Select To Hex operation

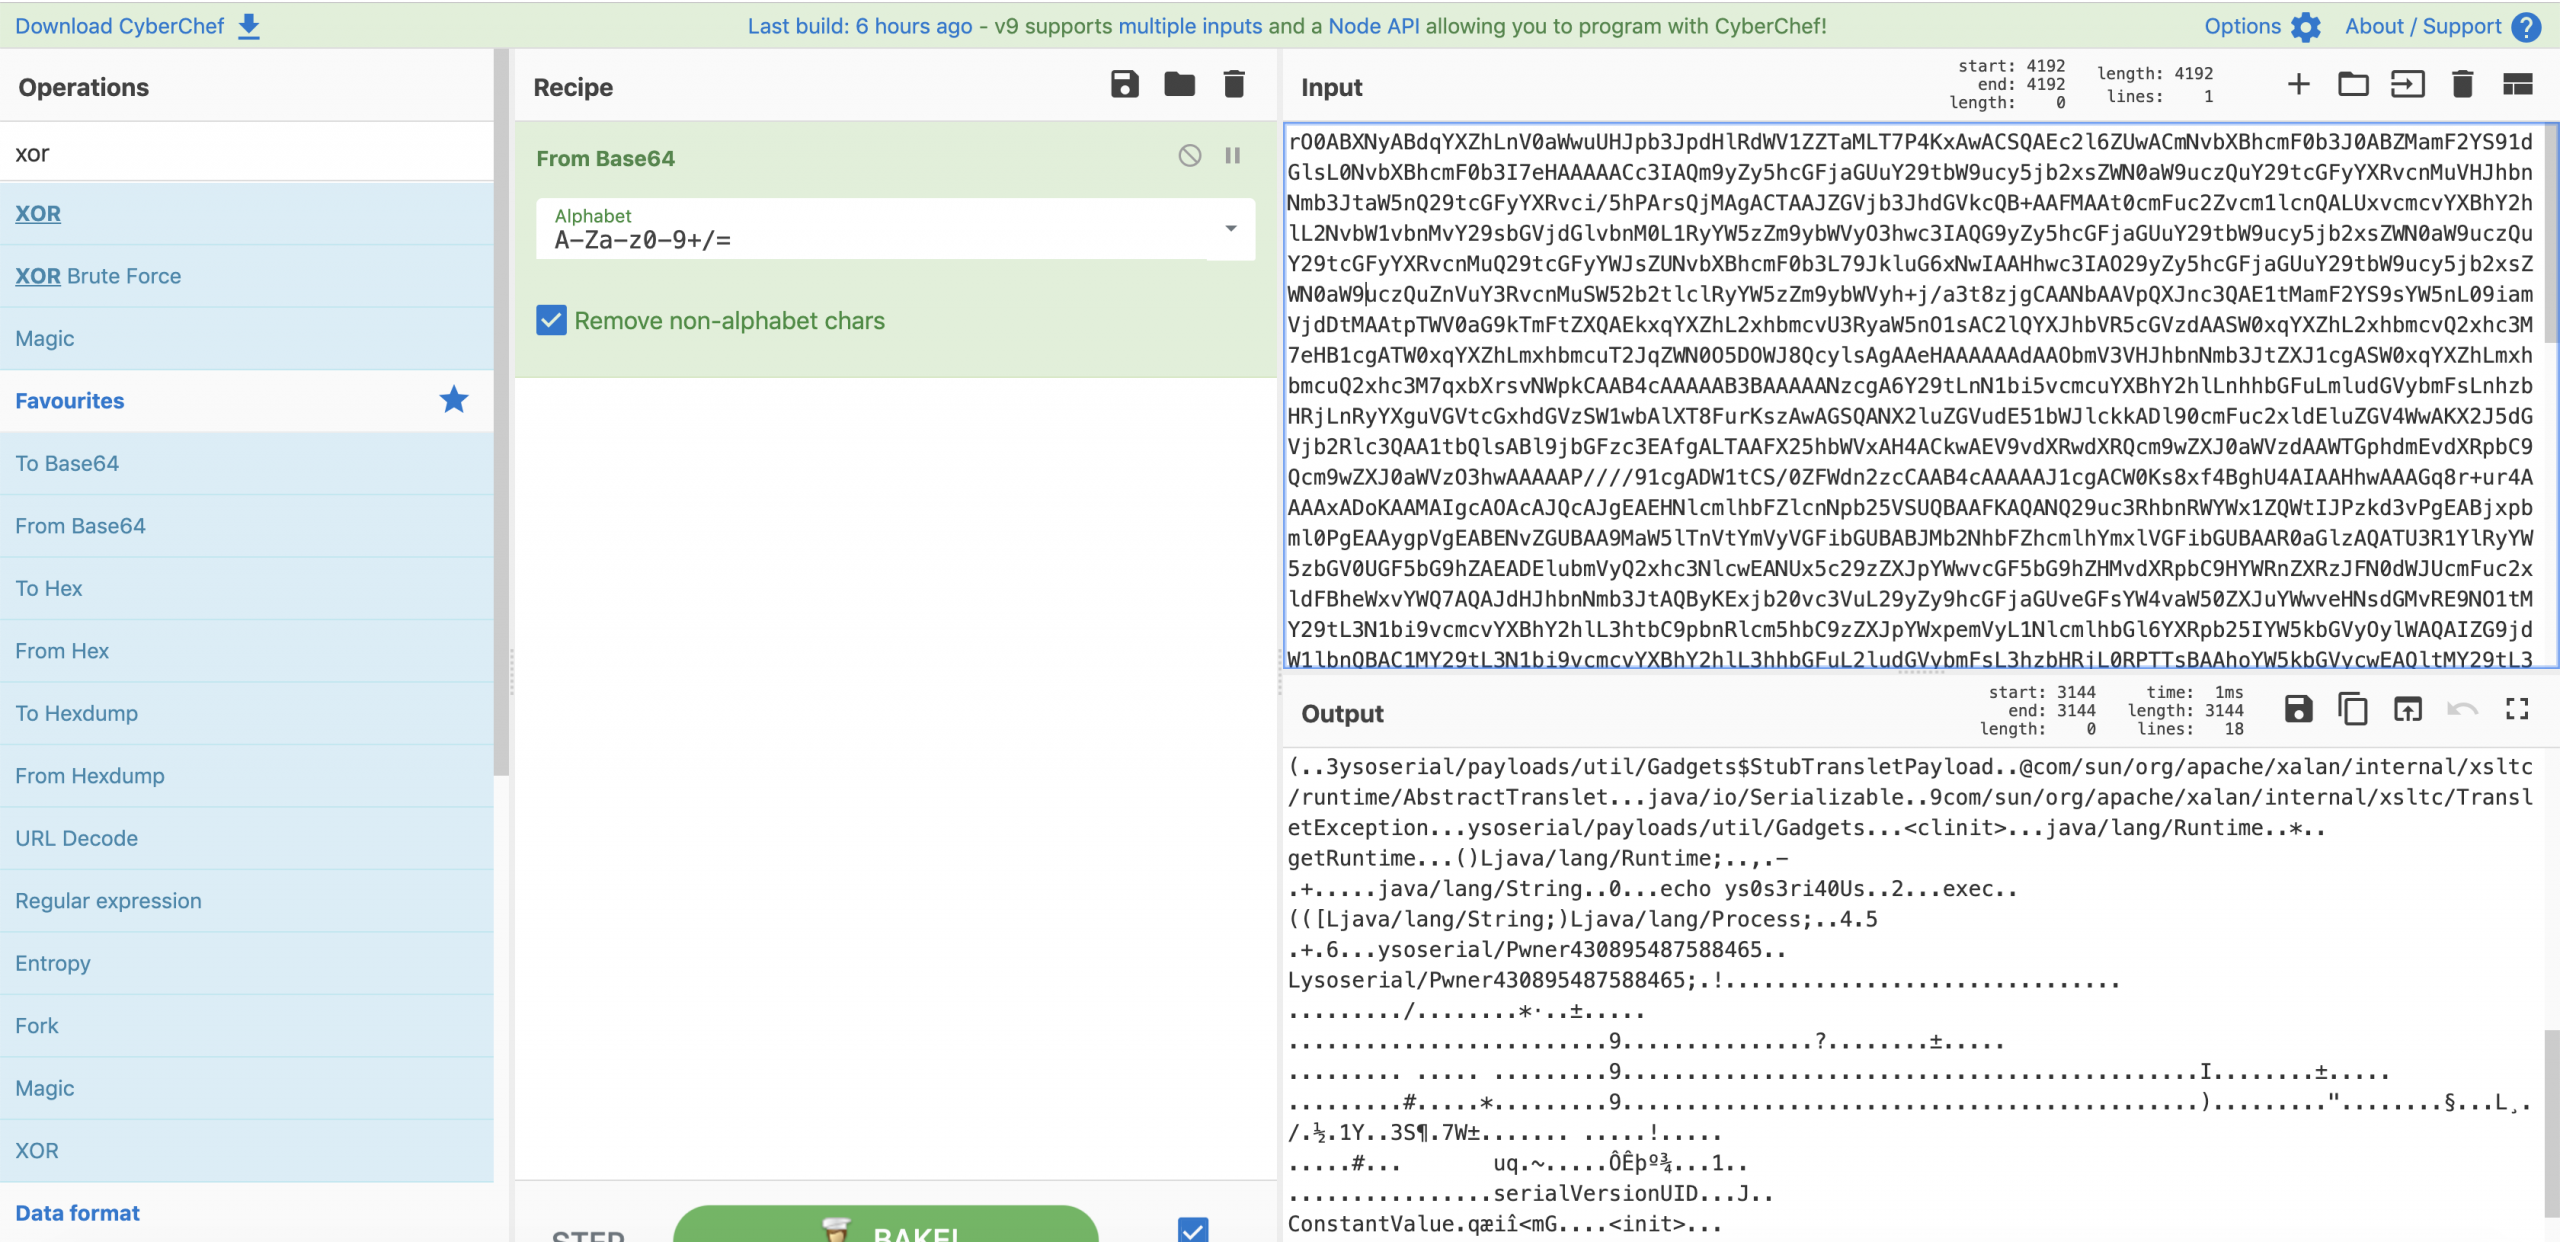point(247,589)
